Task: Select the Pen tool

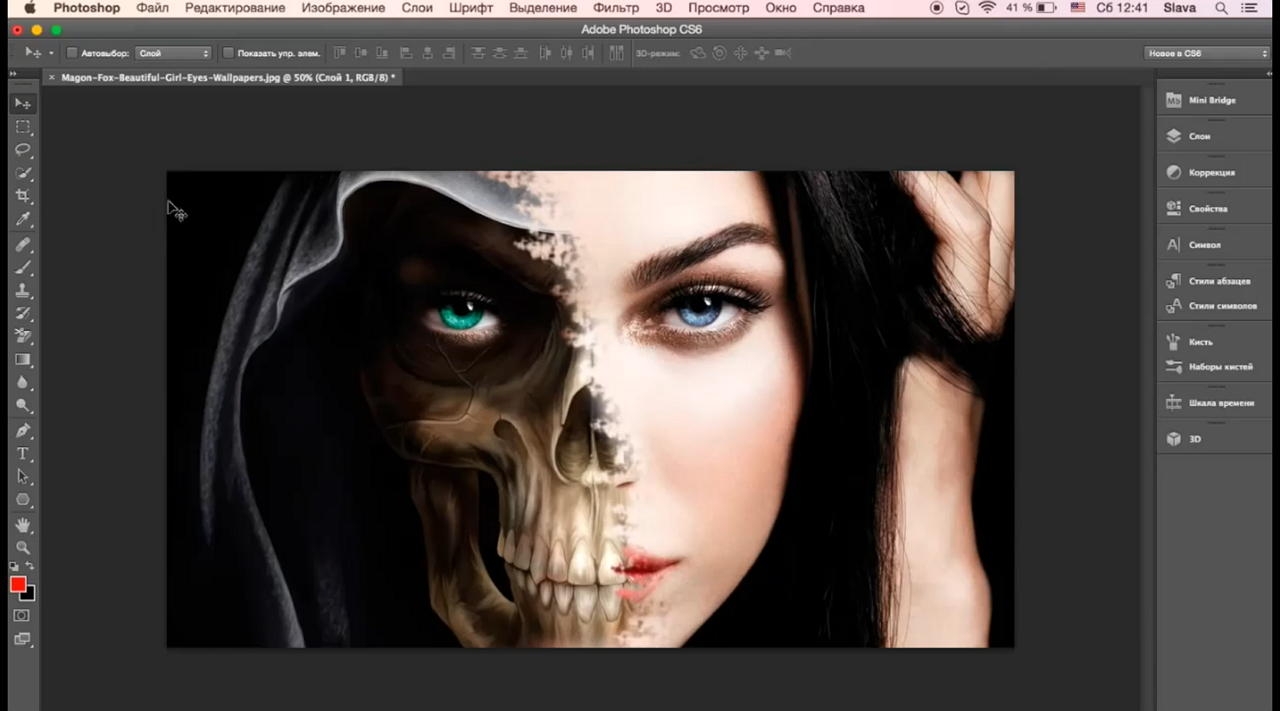Action: (x=22, y=431)
